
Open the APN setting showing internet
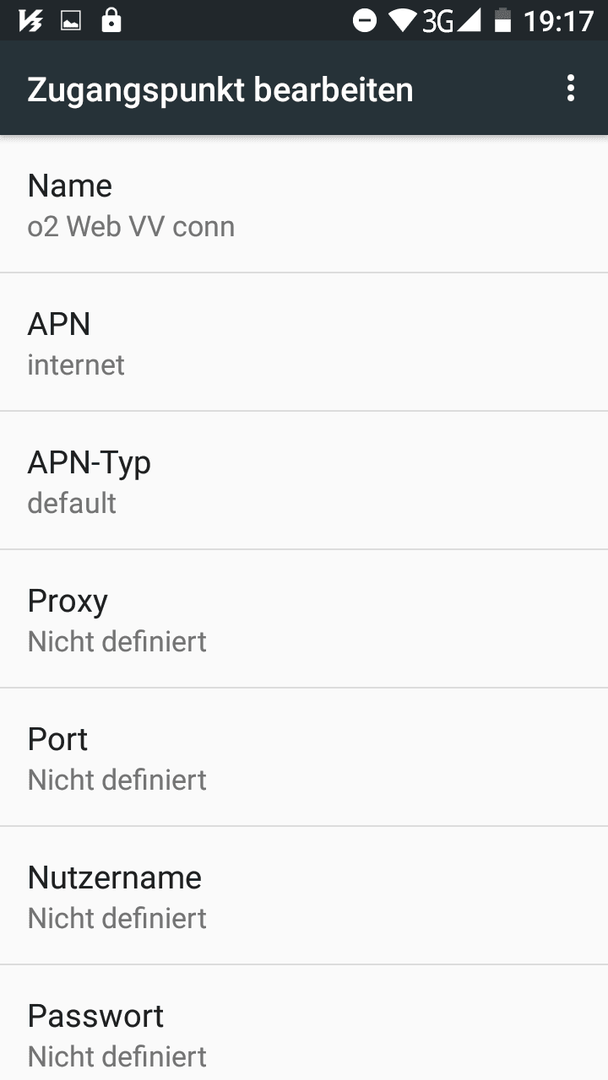click(304, 342)
